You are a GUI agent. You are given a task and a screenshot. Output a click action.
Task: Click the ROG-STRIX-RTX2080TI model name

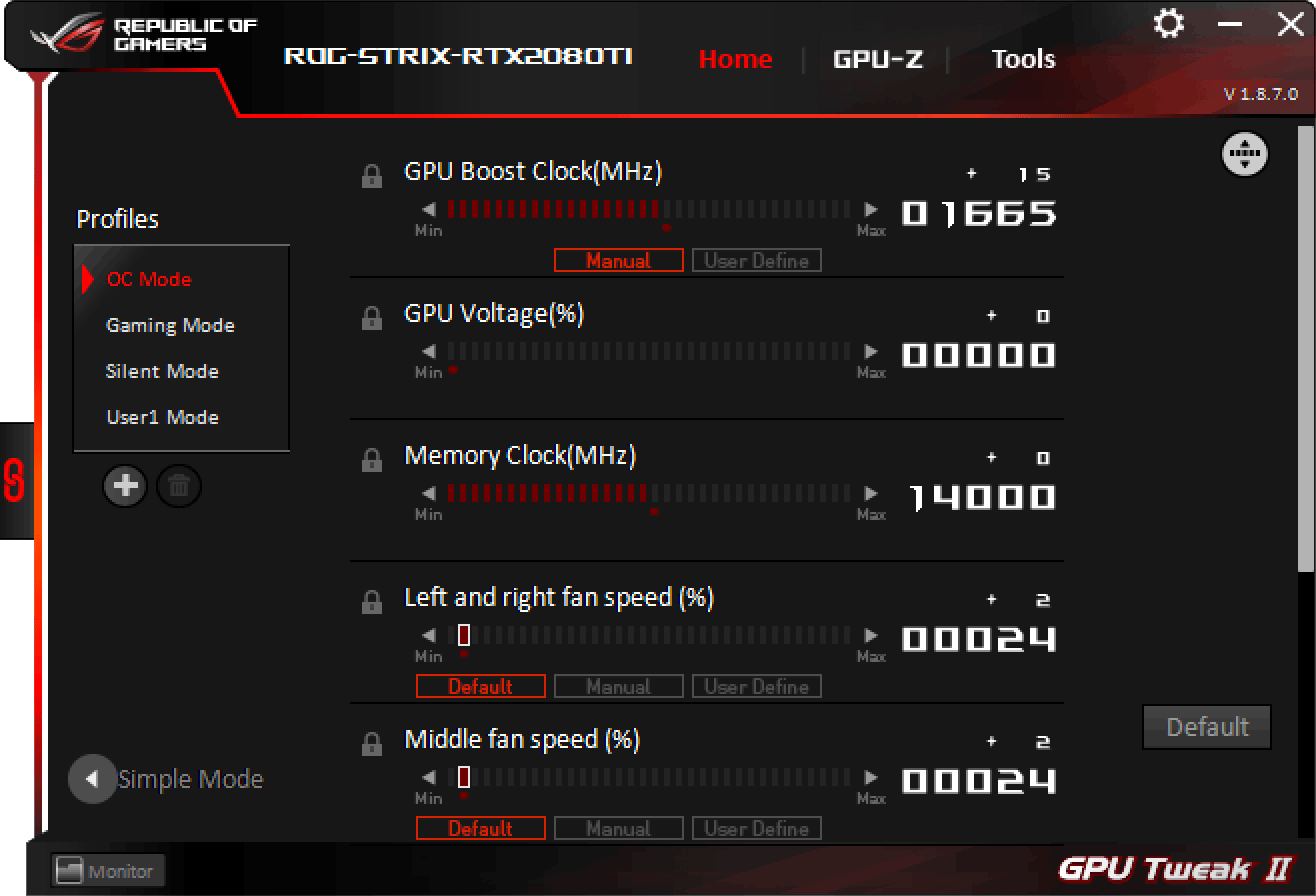459,56
